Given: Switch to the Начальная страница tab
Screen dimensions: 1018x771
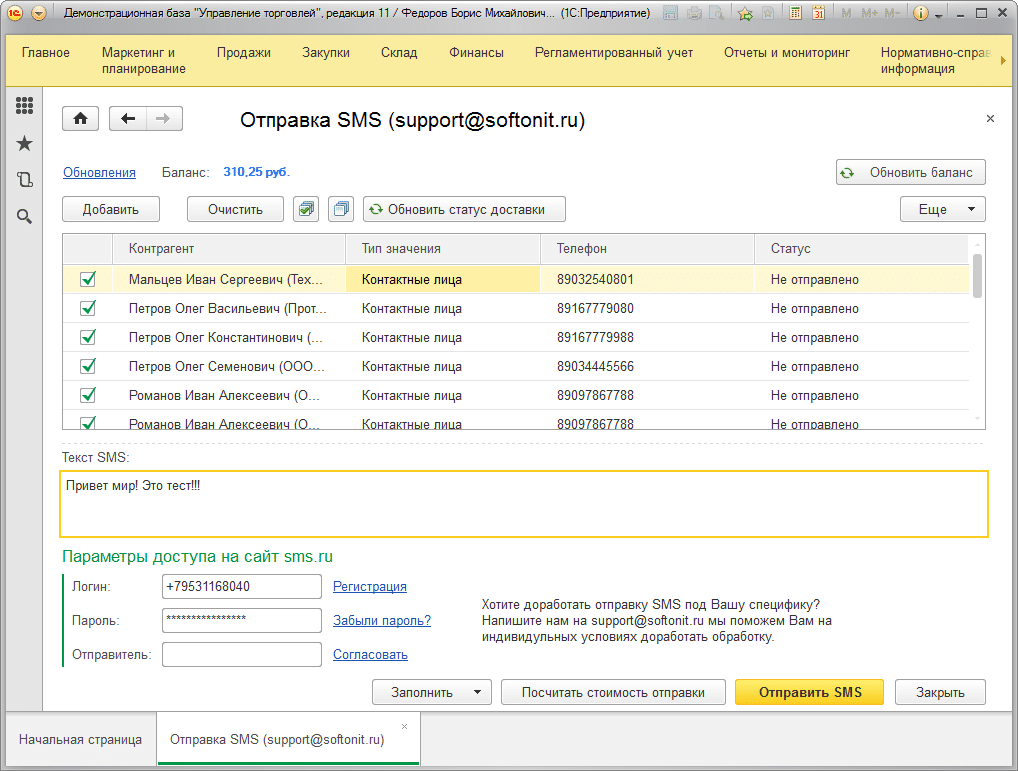Looking at the screenshot, I should (x=80, y=740).
